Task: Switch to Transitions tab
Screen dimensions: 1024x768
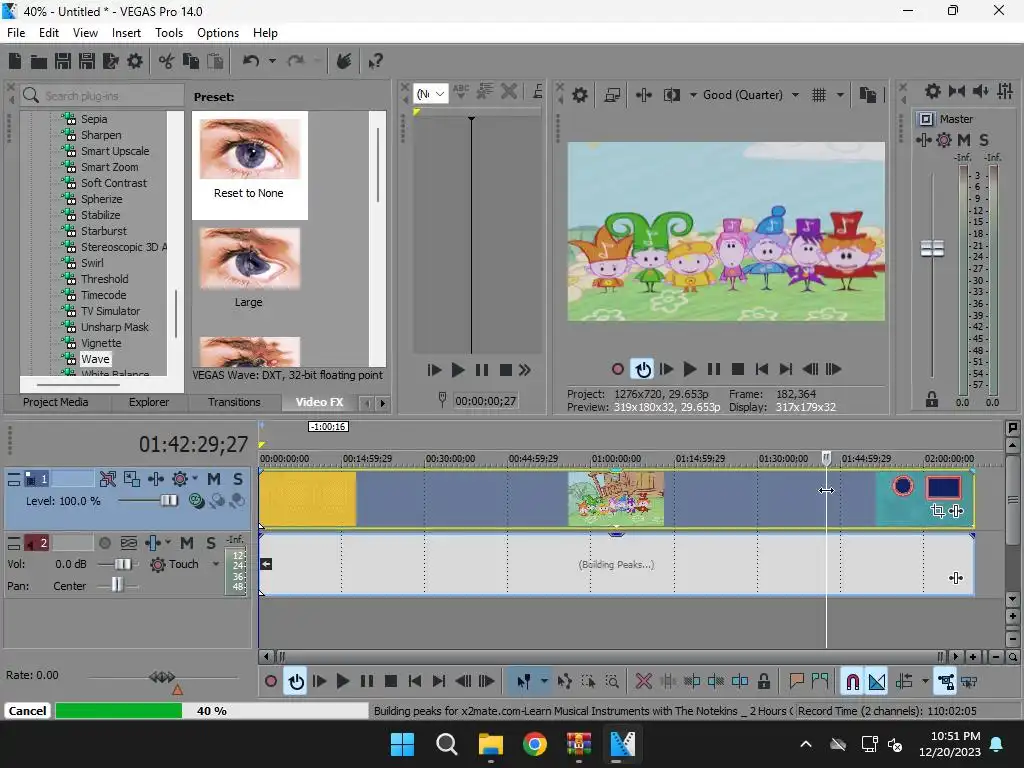Action: [x=234, y=402]
